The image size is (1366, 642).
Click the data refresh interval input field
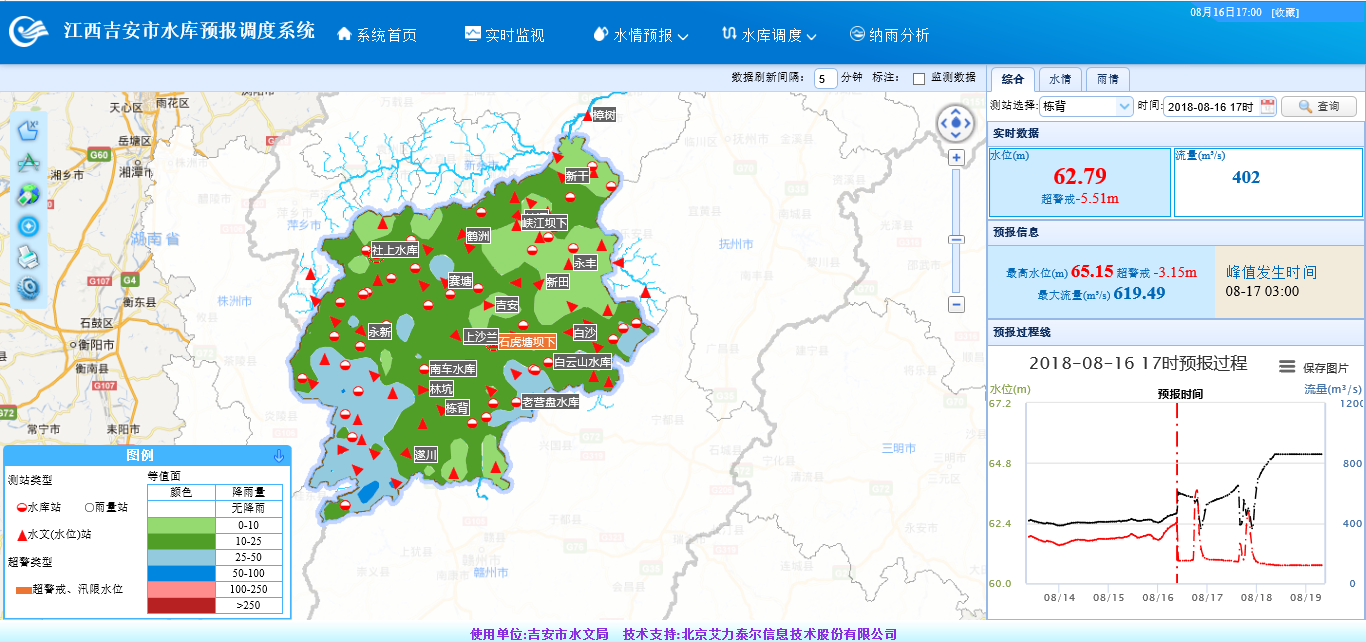pos(825,78)
